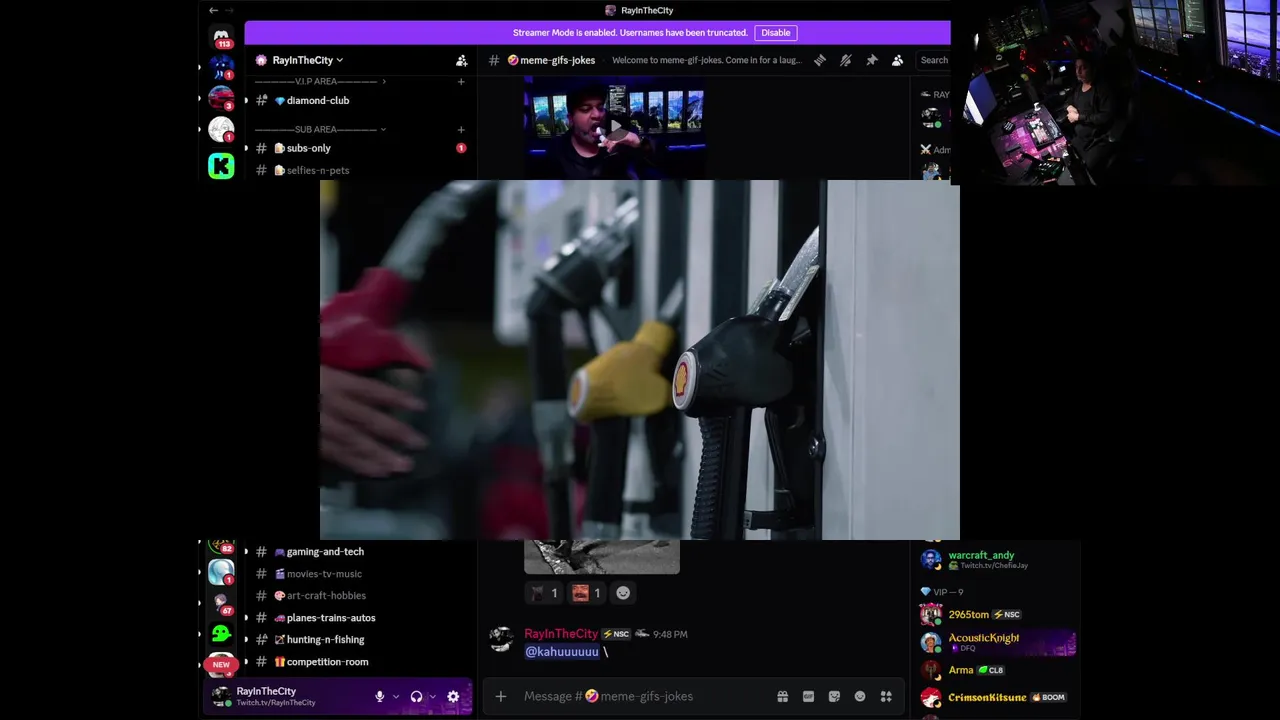This screenshot has width=1280, height=720.
Task: Click the laughing face reaction with count 1
Action: [586, 593]
